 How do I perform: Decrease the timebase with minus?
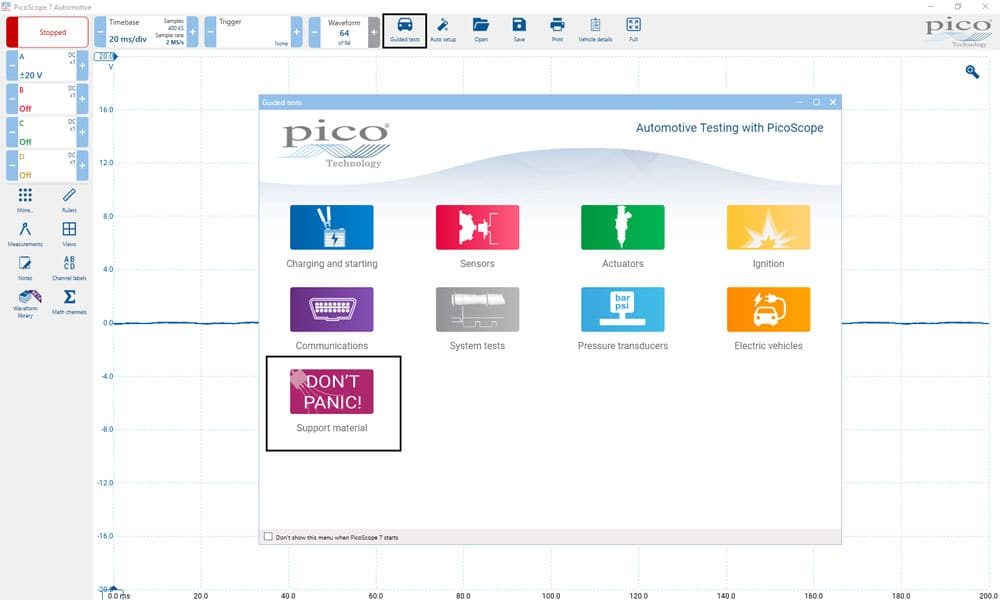[x=100, y=32]
